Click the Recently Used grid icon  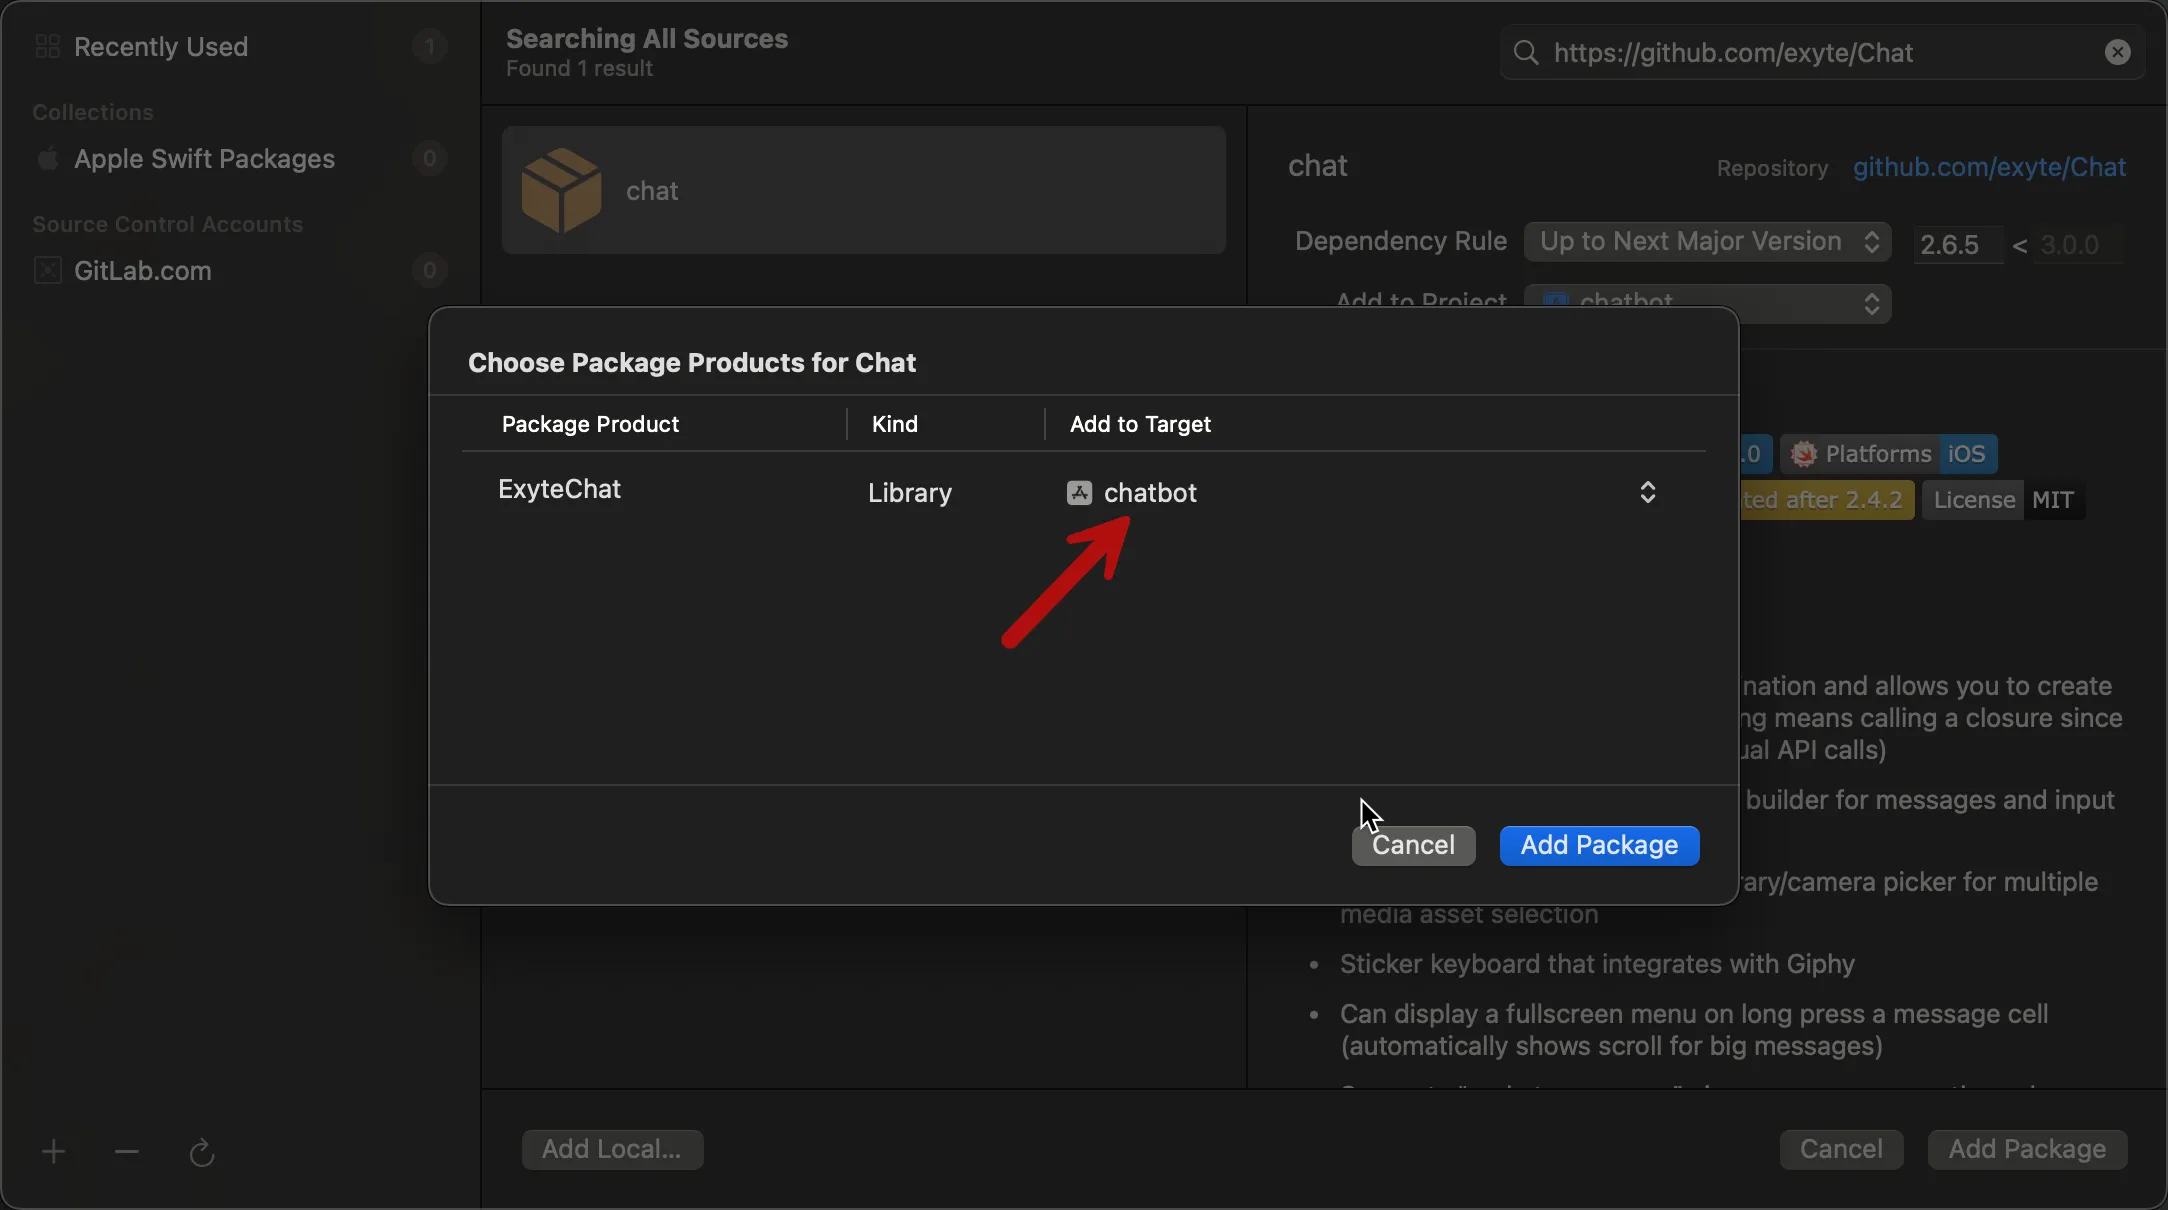click(x=47, y=46)
